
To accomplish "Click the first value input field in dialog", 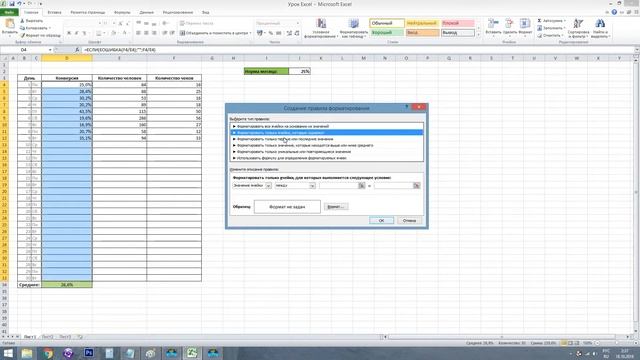I will [338, 186].
